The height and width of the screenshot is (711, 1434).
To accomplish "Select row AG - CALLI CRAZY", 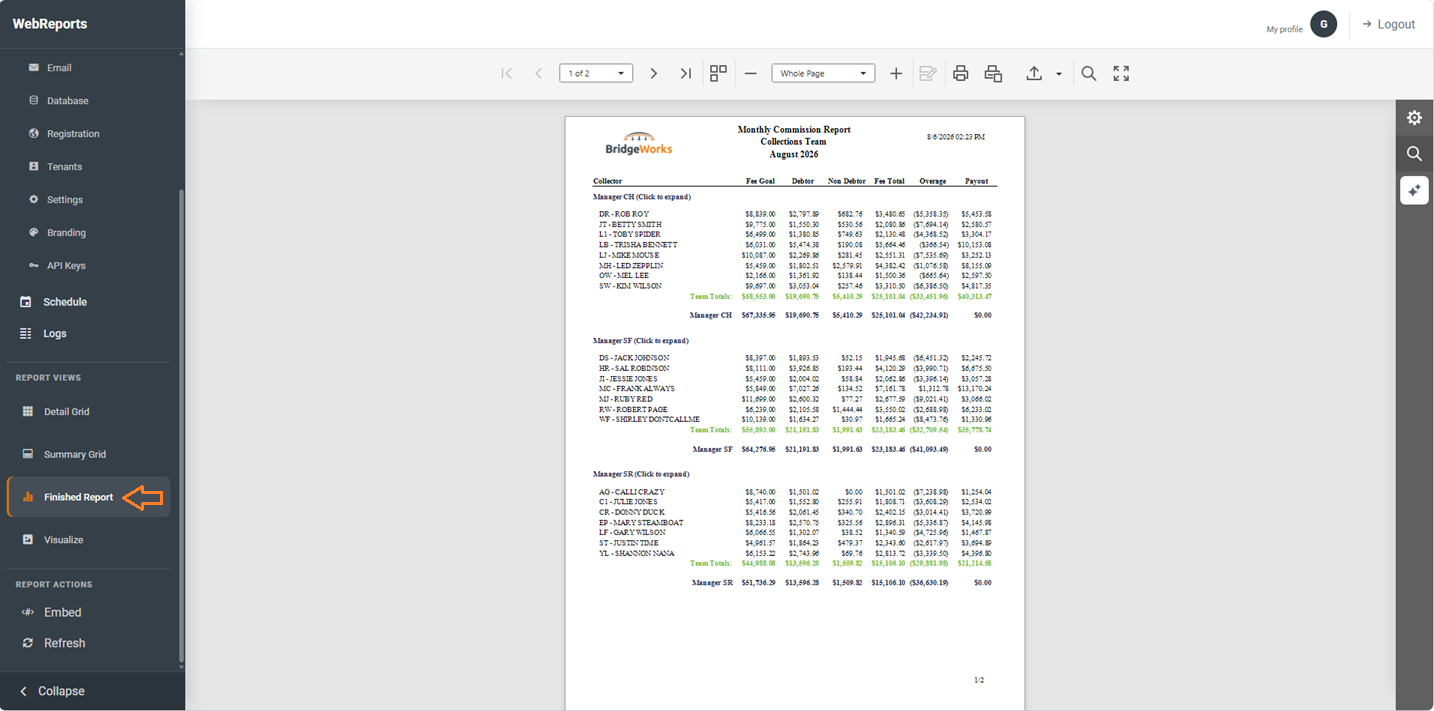I will click(795, 492).
